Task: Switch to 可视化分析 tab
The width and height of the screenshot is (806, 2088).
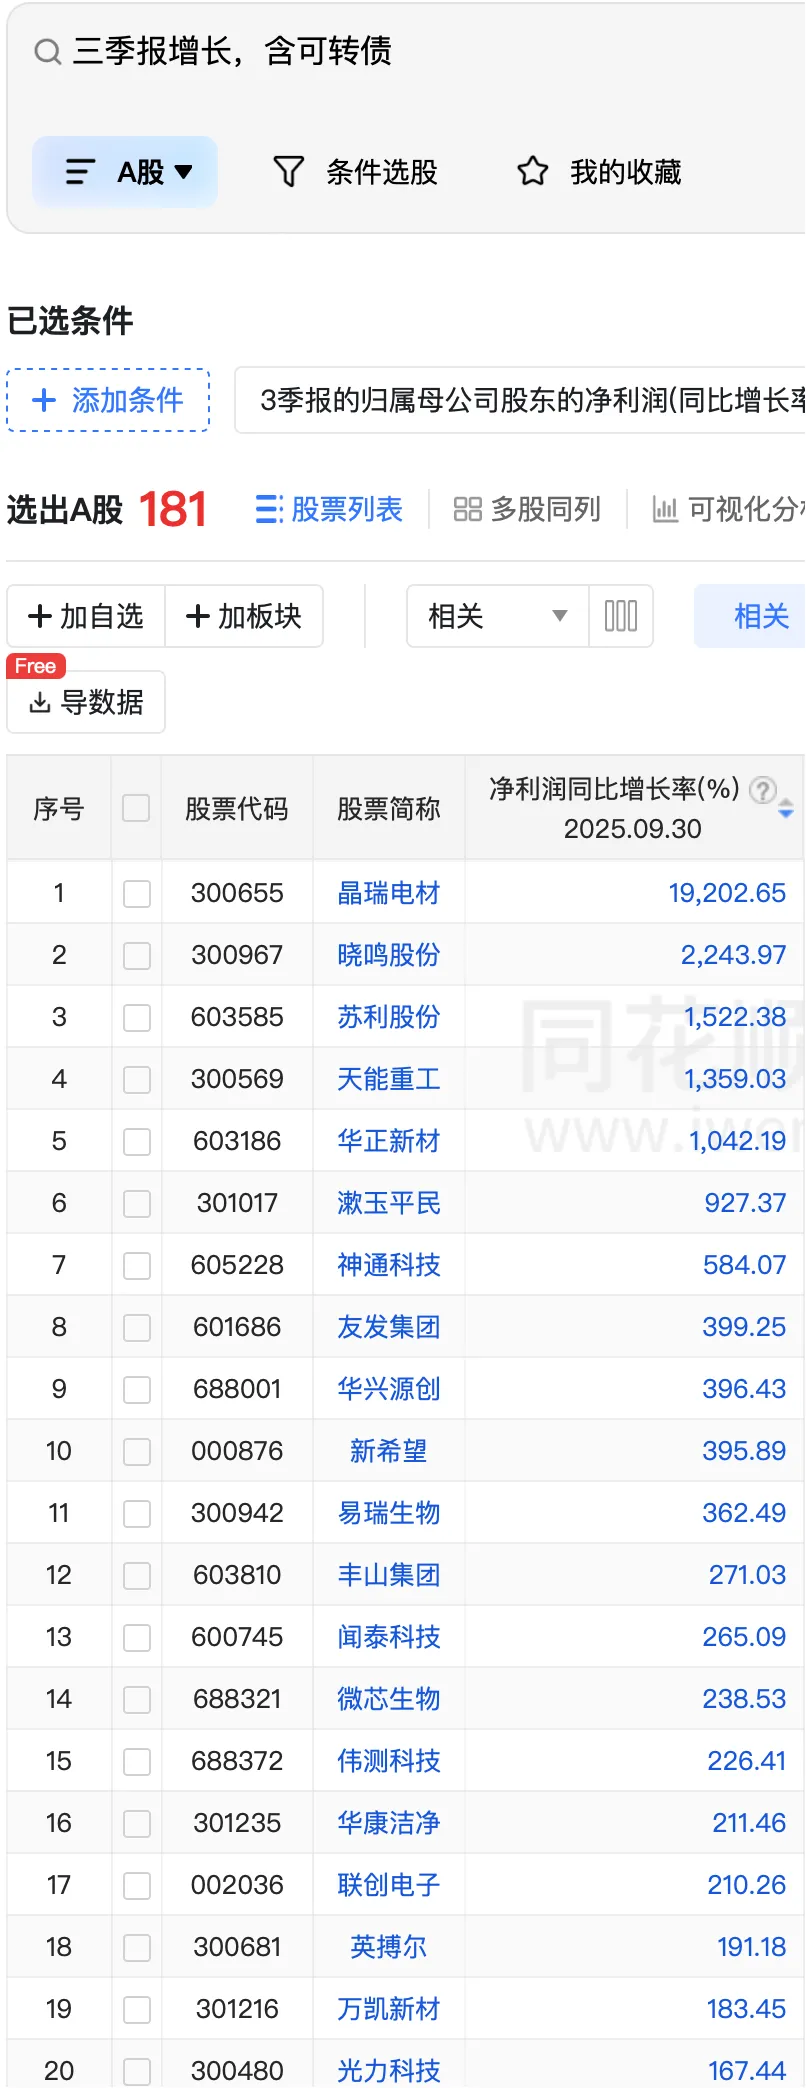Action: coord(728,509)
